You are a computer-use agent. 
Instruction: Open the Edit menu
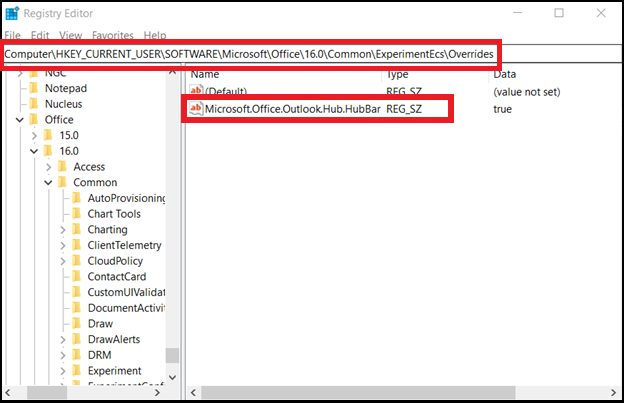click(40, 35)
